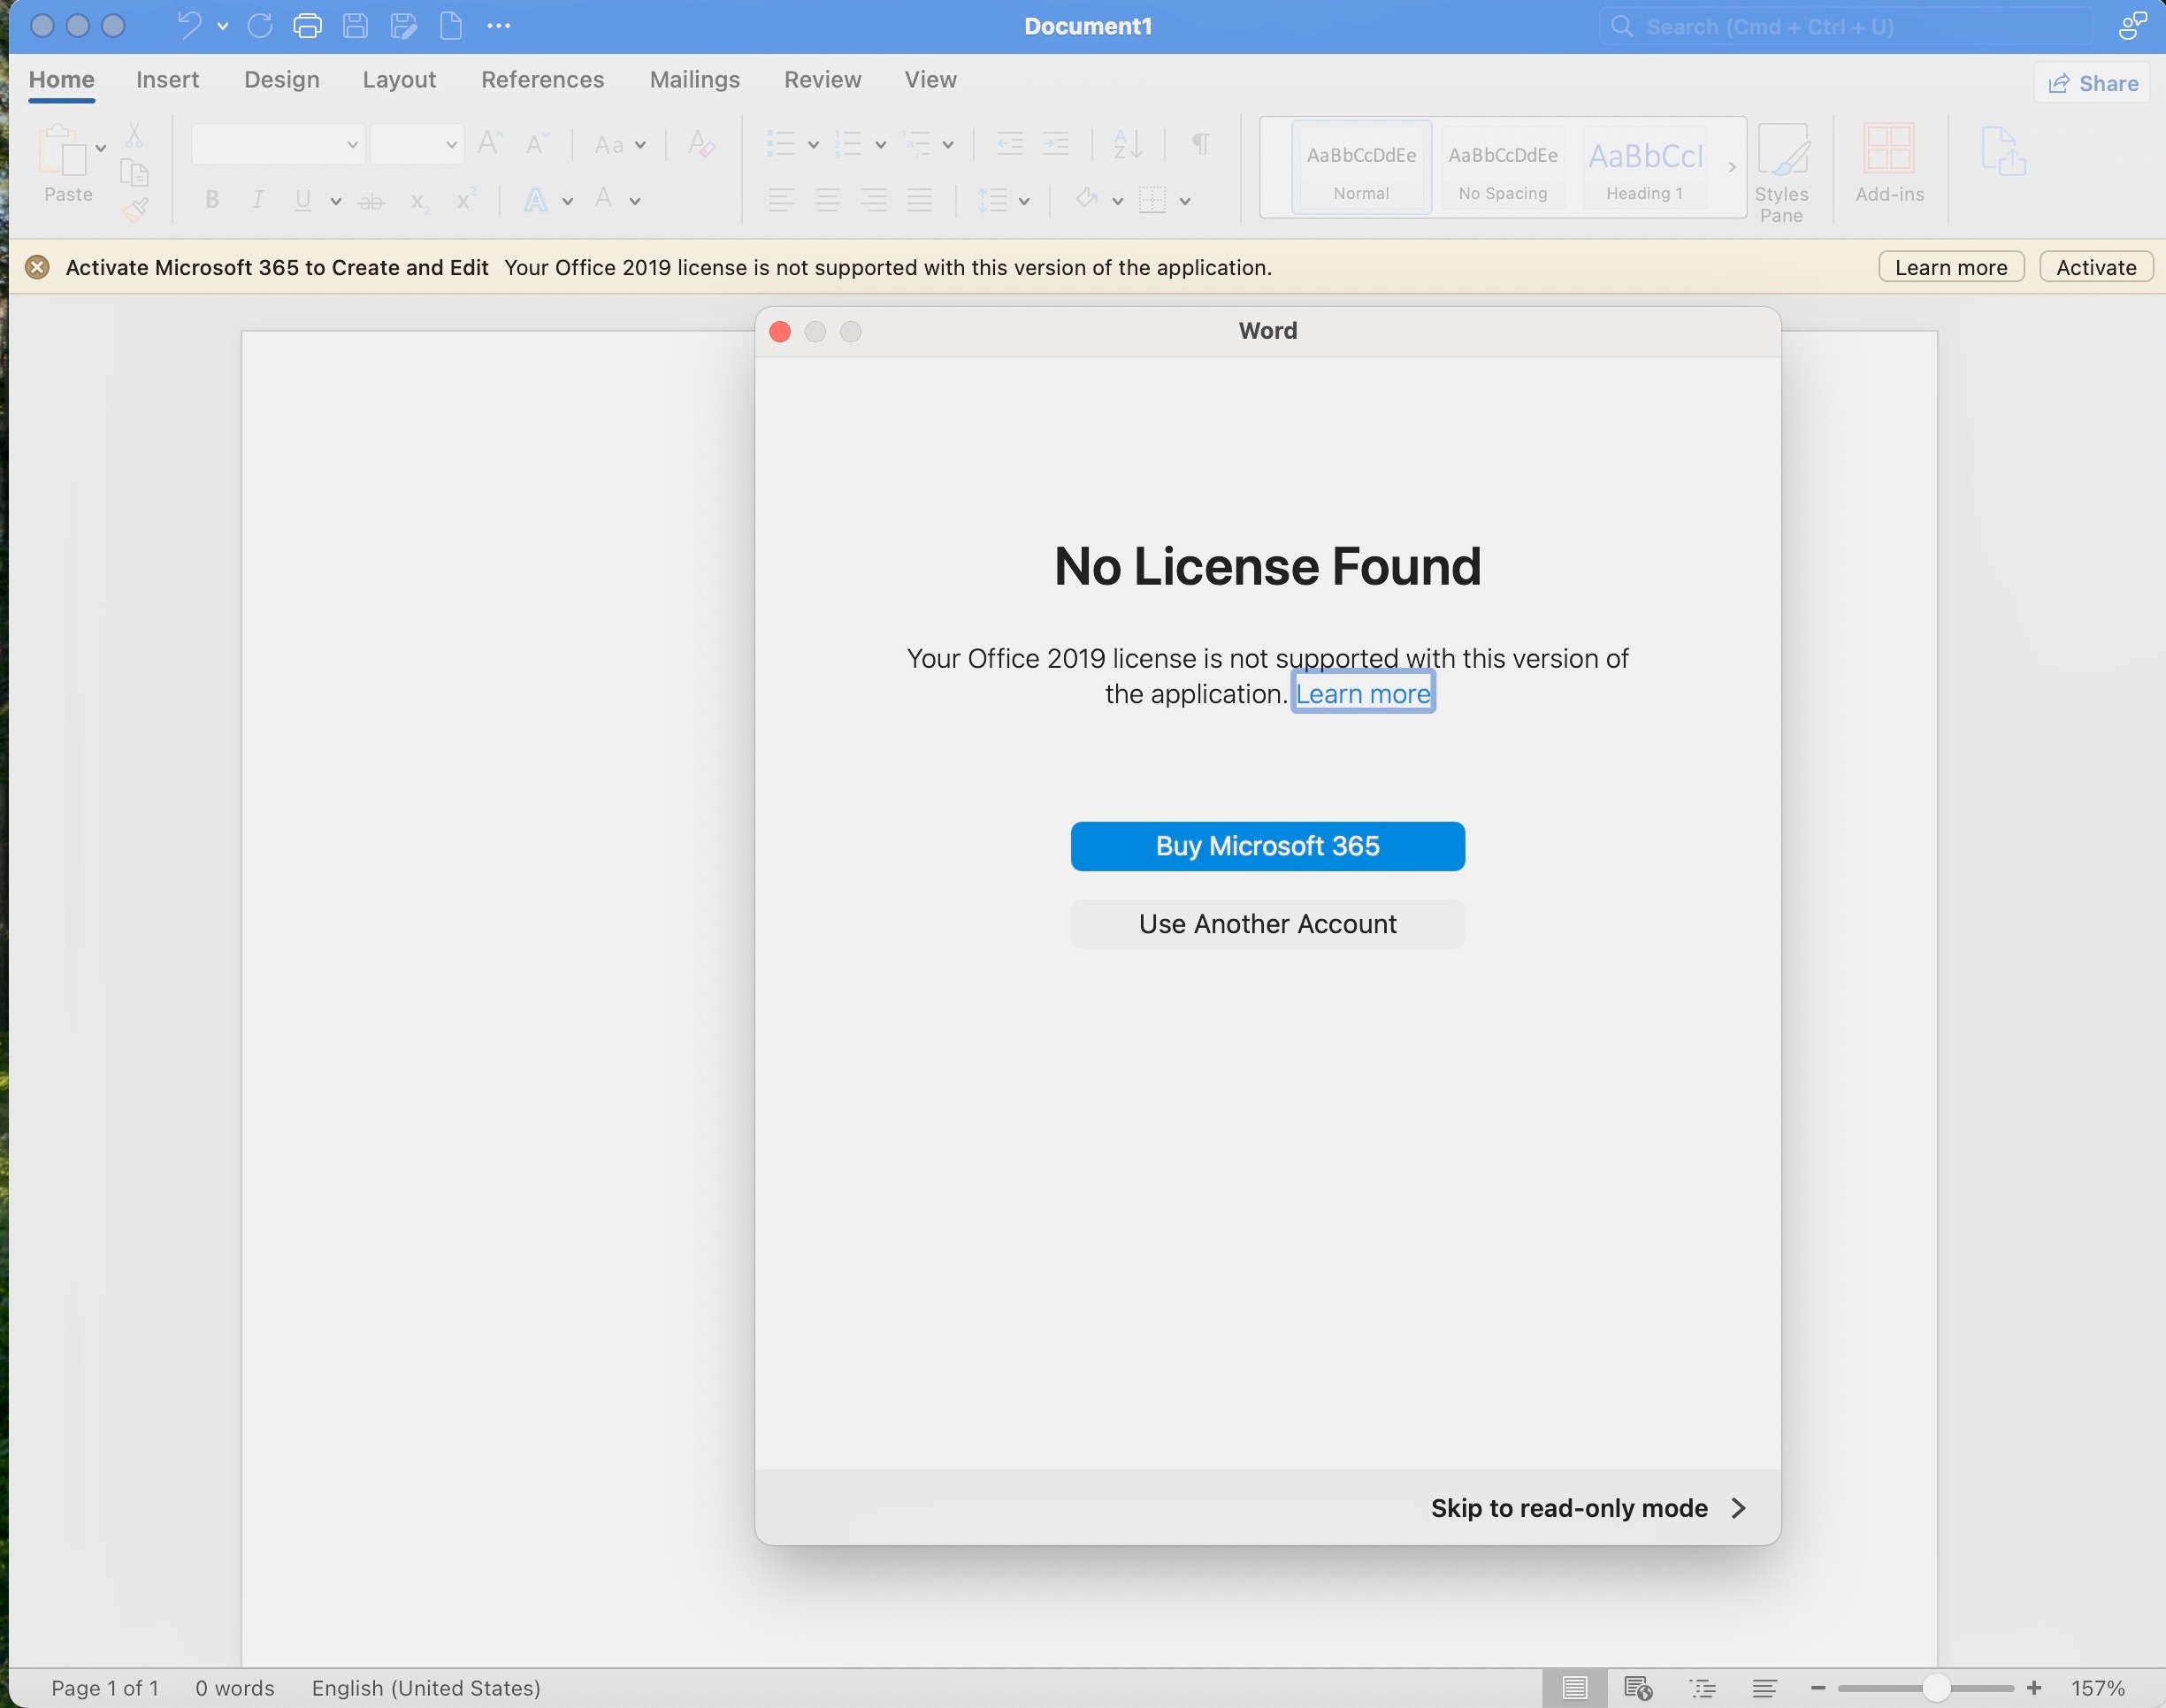This screenshot has height=1708, width=2166.
Task: Click the zoom in plus button
Action: pos(2033,1688)
